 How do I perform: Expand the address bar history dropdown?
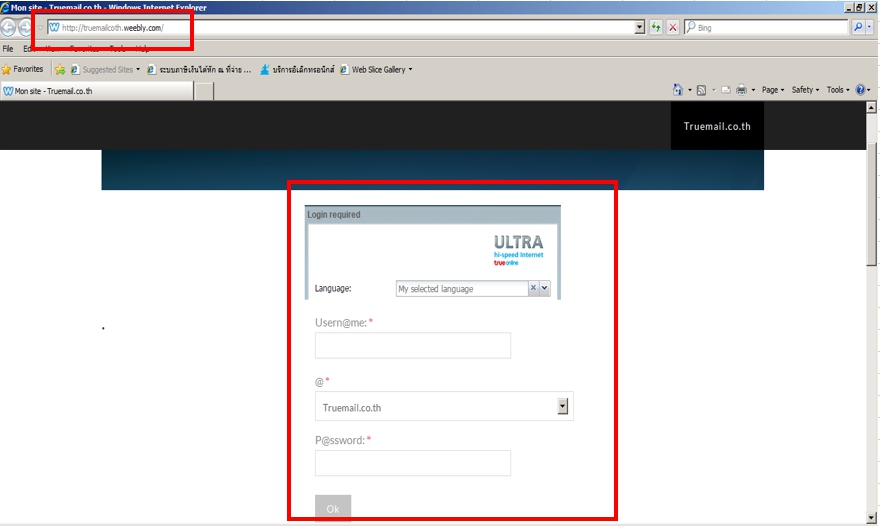tap(639, 27)
